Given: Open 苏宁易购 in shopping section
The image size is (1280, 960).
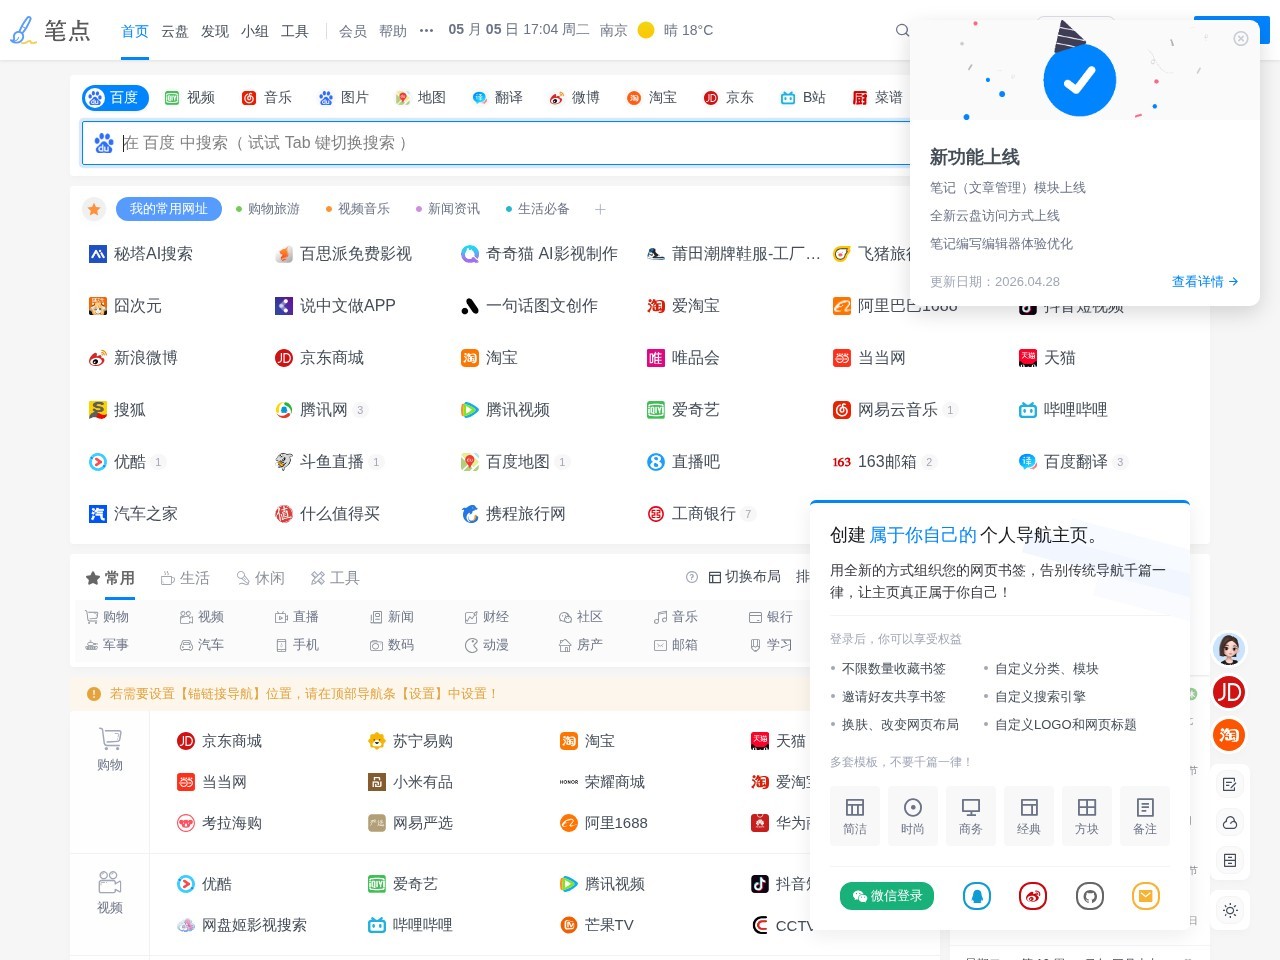Looking at the screenshot, I should coord(410,741).
